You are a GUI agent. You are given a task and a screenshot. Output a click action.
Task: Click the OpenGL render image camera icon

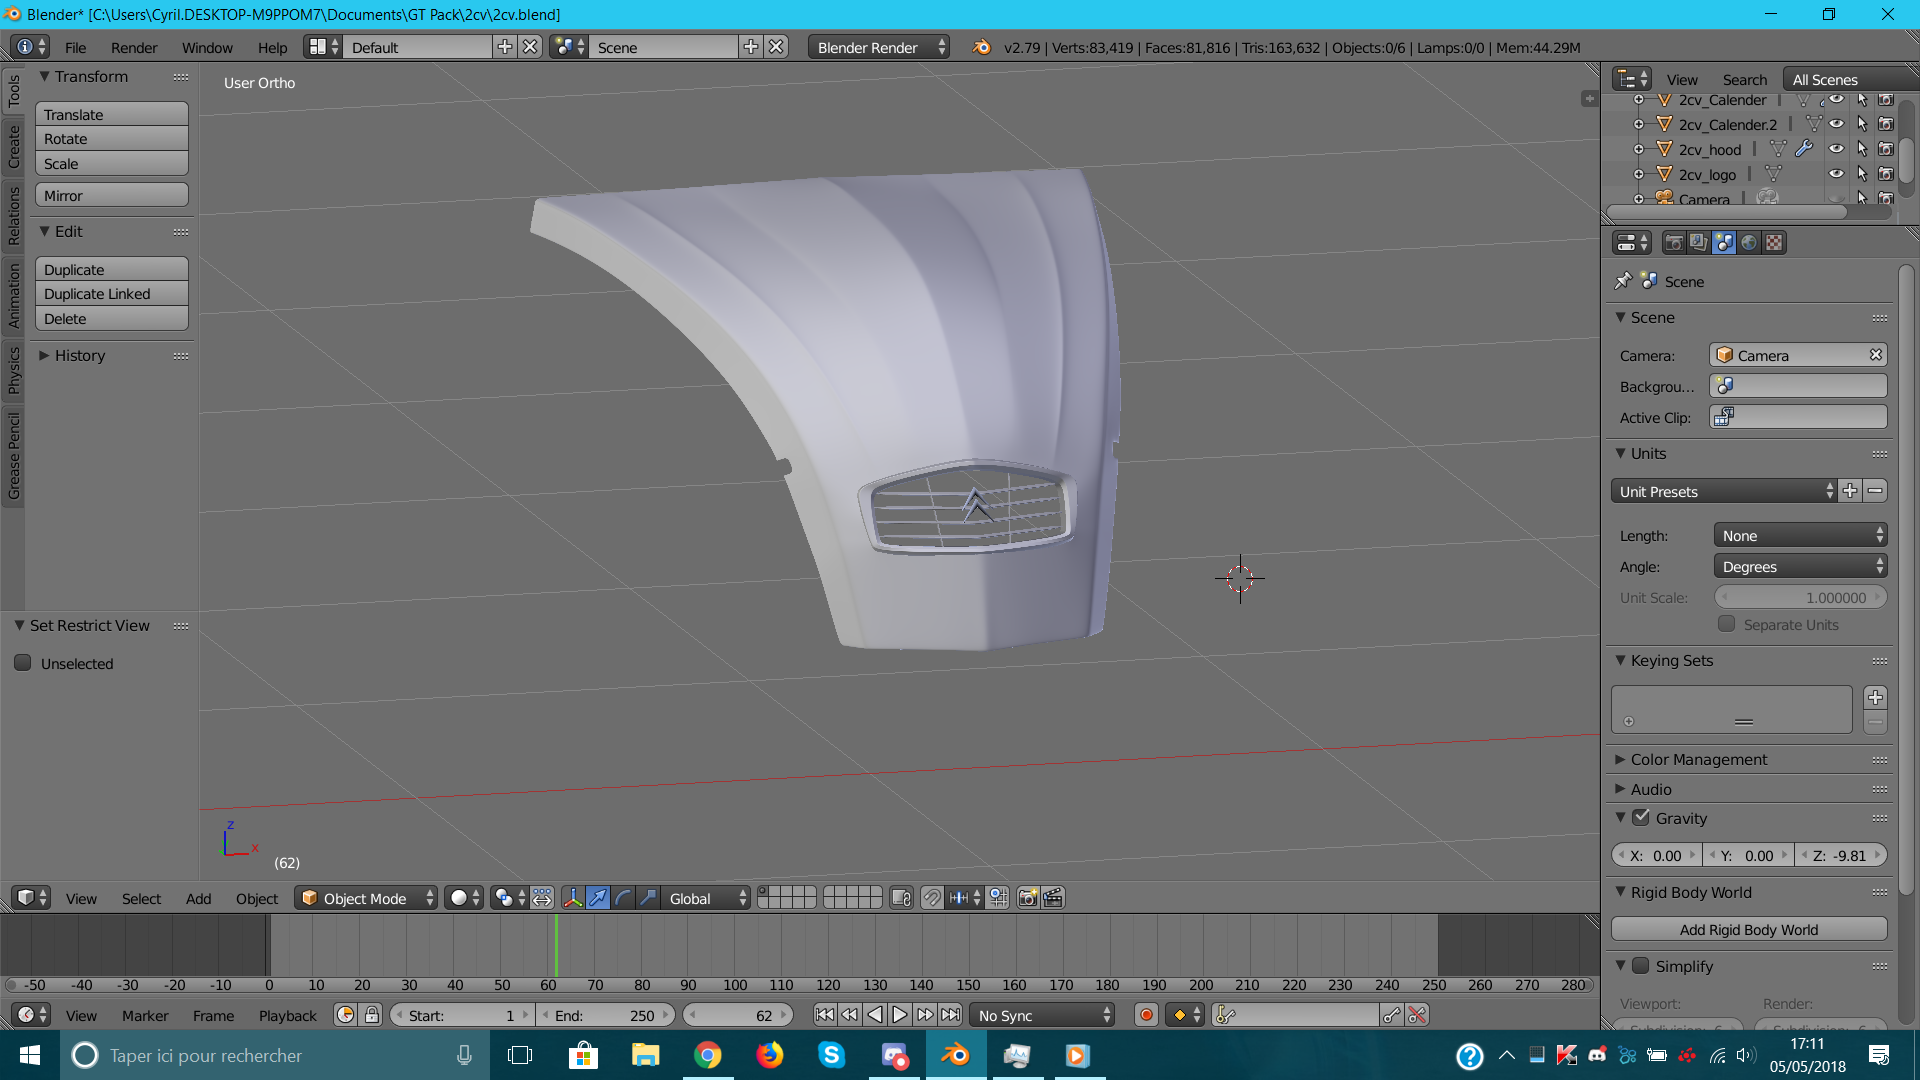point(1027,898)
